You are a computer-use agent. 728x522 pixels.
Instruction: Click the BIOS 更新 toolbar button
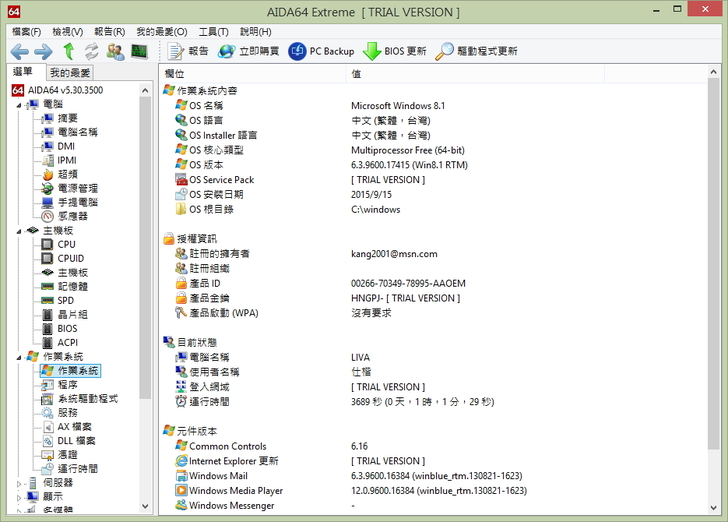tap(394, 51)
